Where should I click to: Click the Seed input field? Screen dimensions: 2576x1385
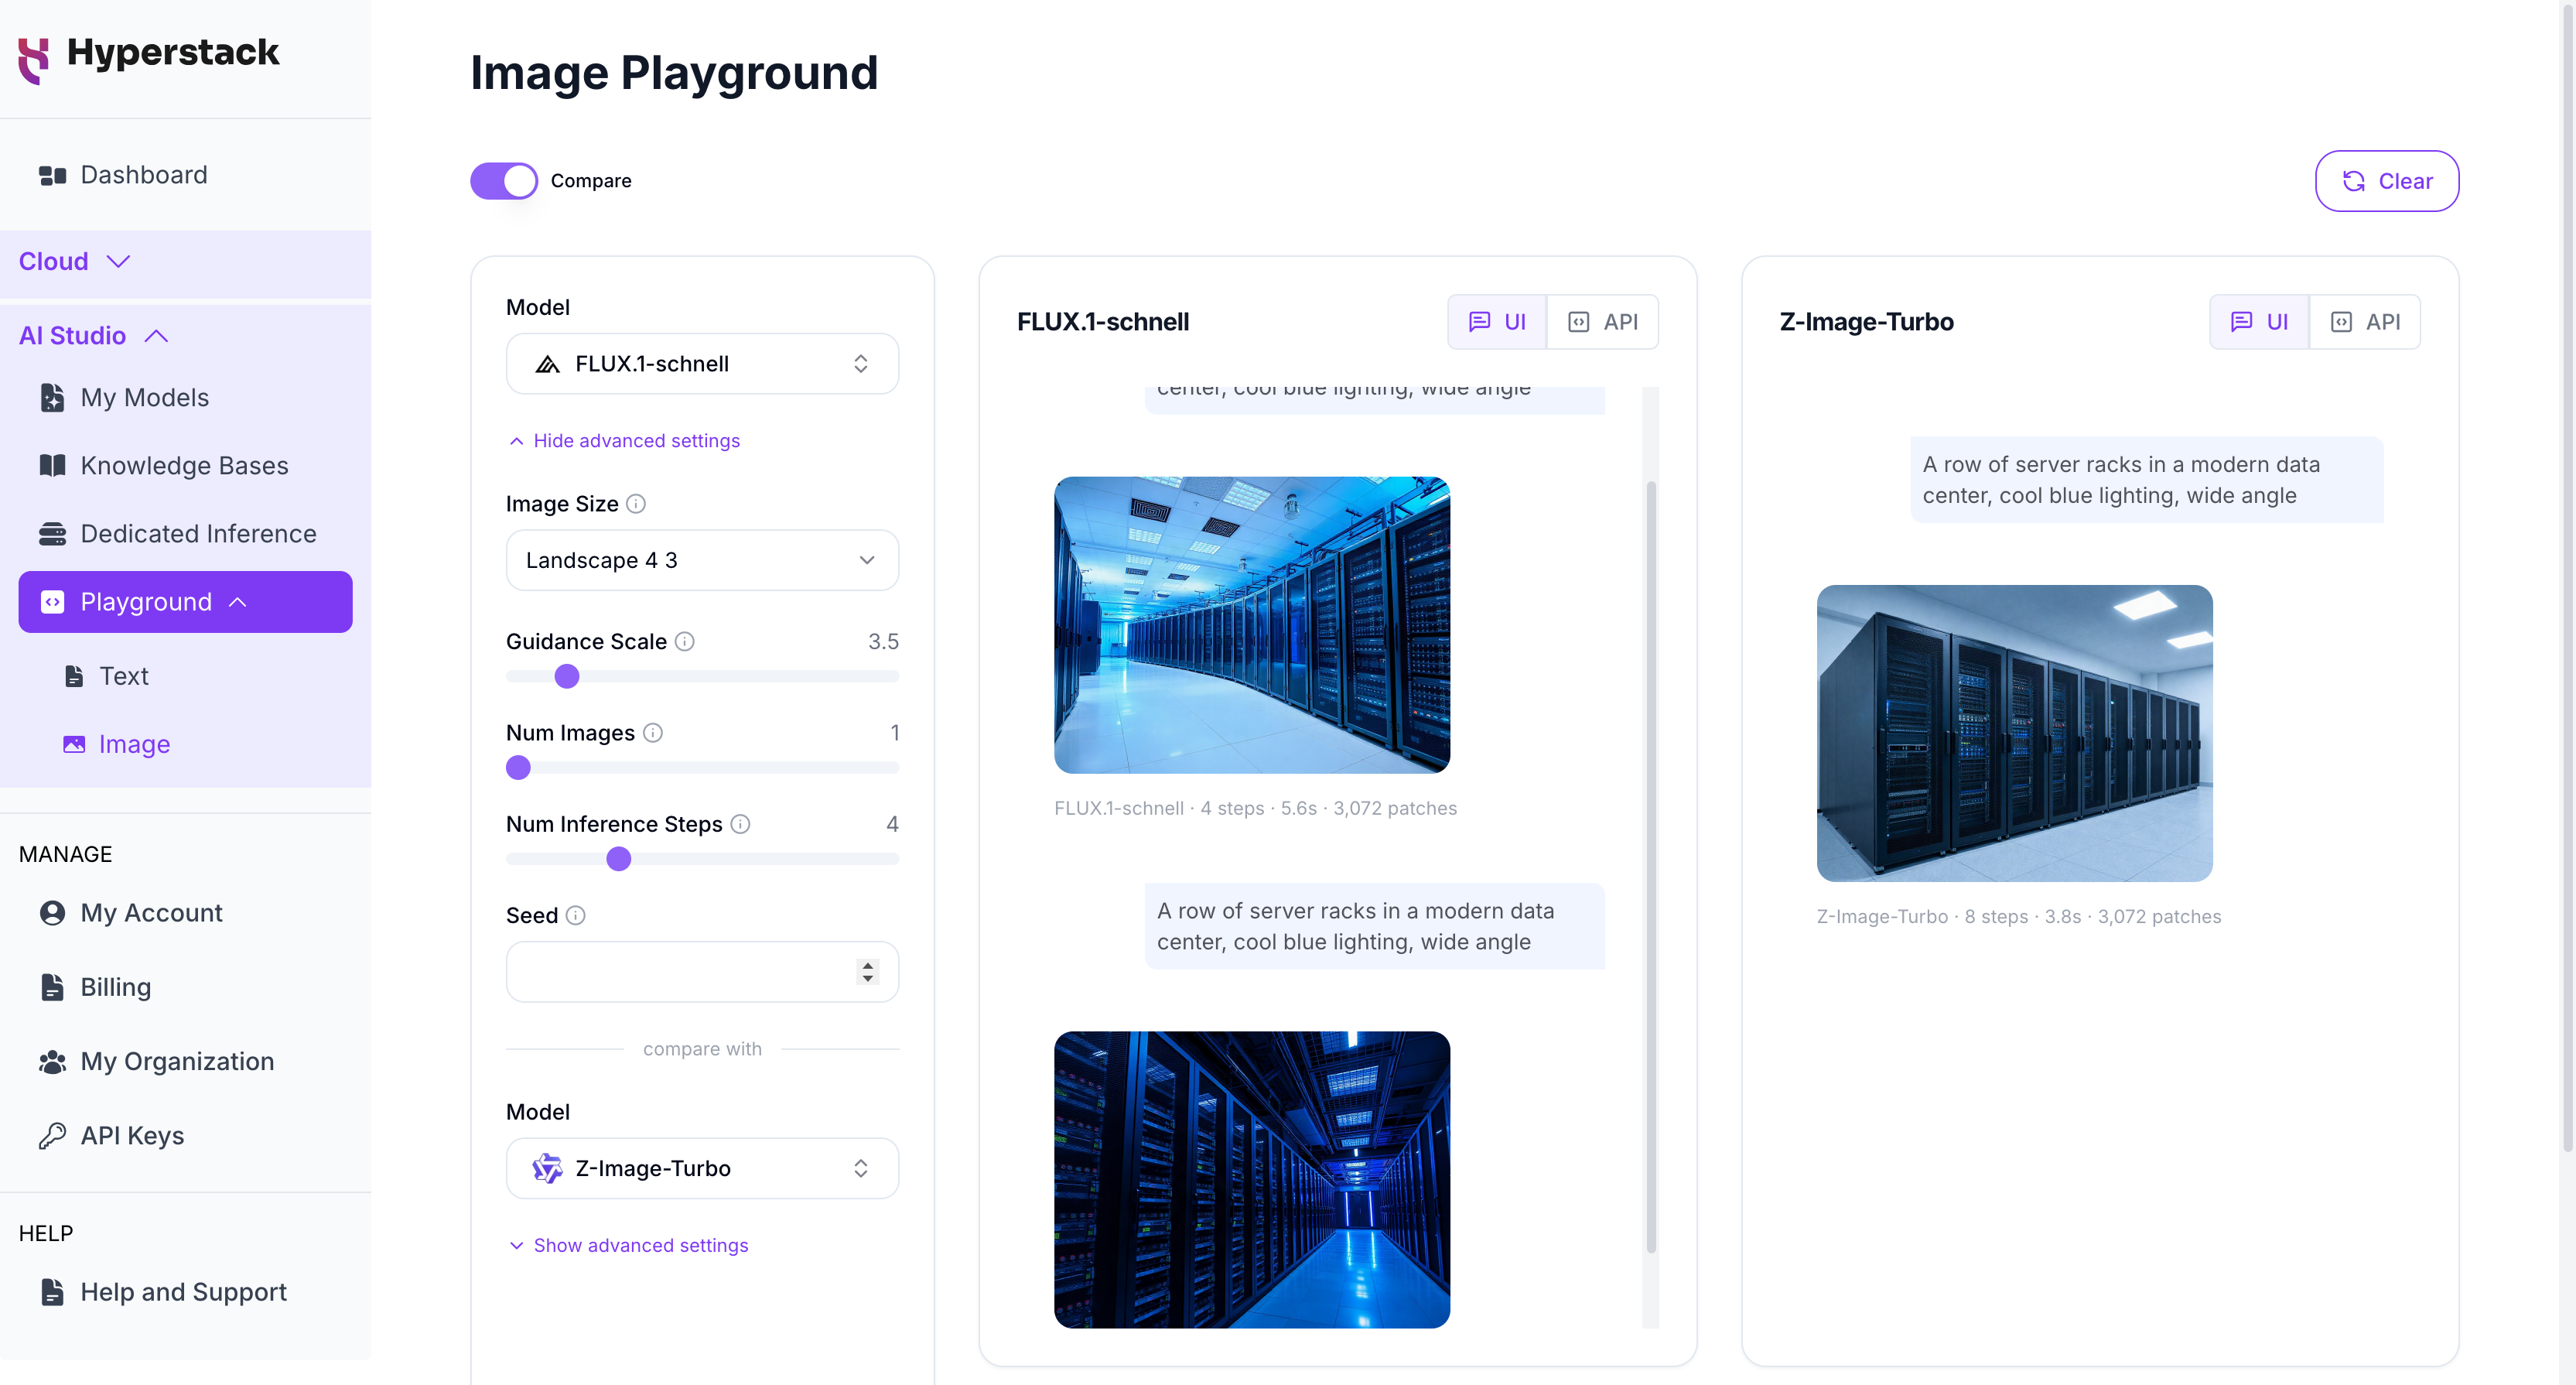pyautogui.click(x=702, y=972)
